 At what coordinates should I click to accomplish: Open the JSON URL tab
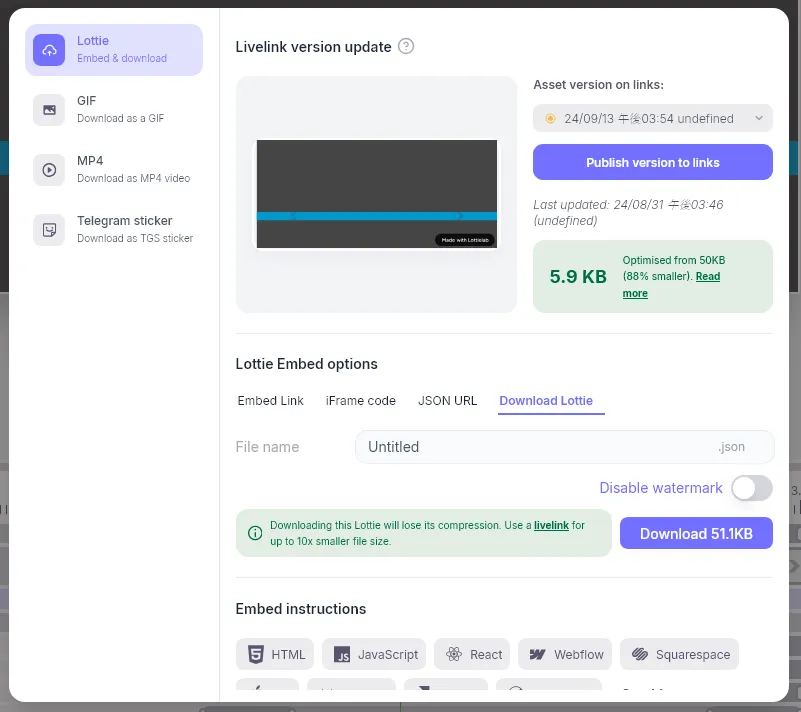447,401
